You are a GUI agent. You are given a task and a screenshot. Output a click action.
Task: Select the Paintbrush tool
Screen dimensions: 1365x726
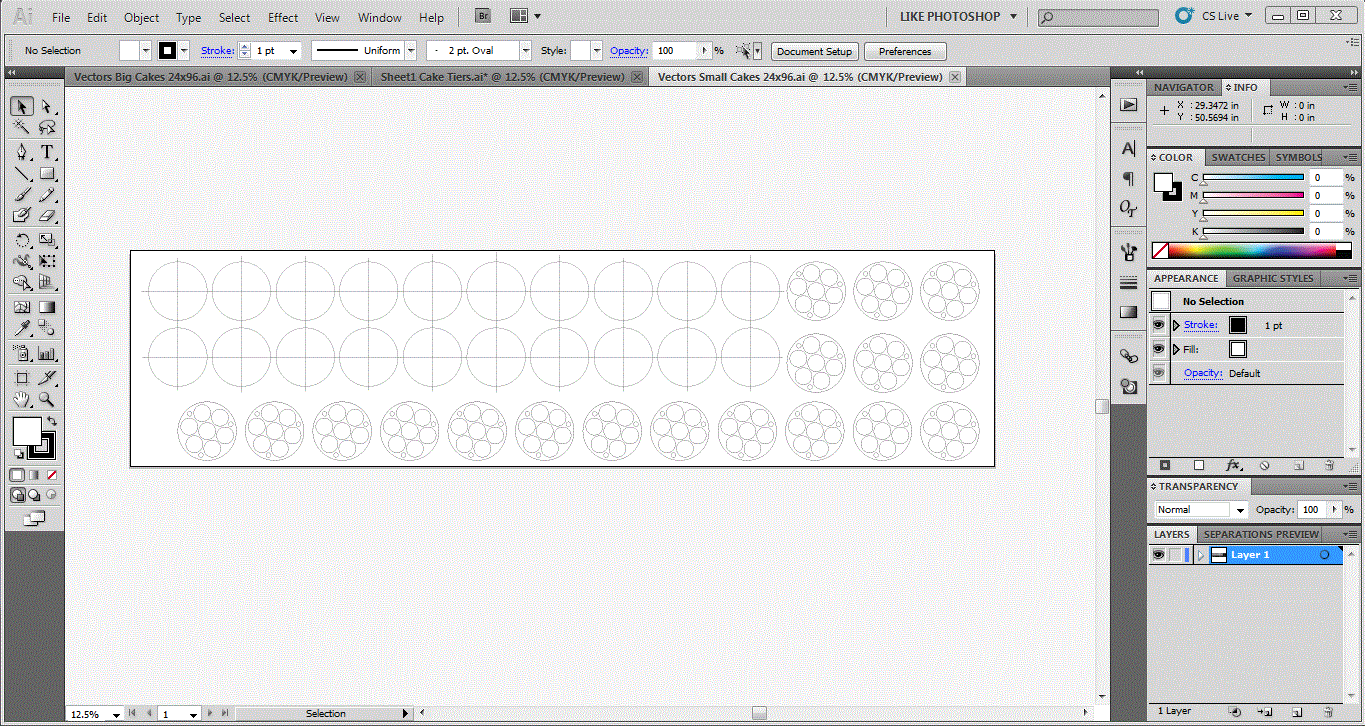(22, 195)
